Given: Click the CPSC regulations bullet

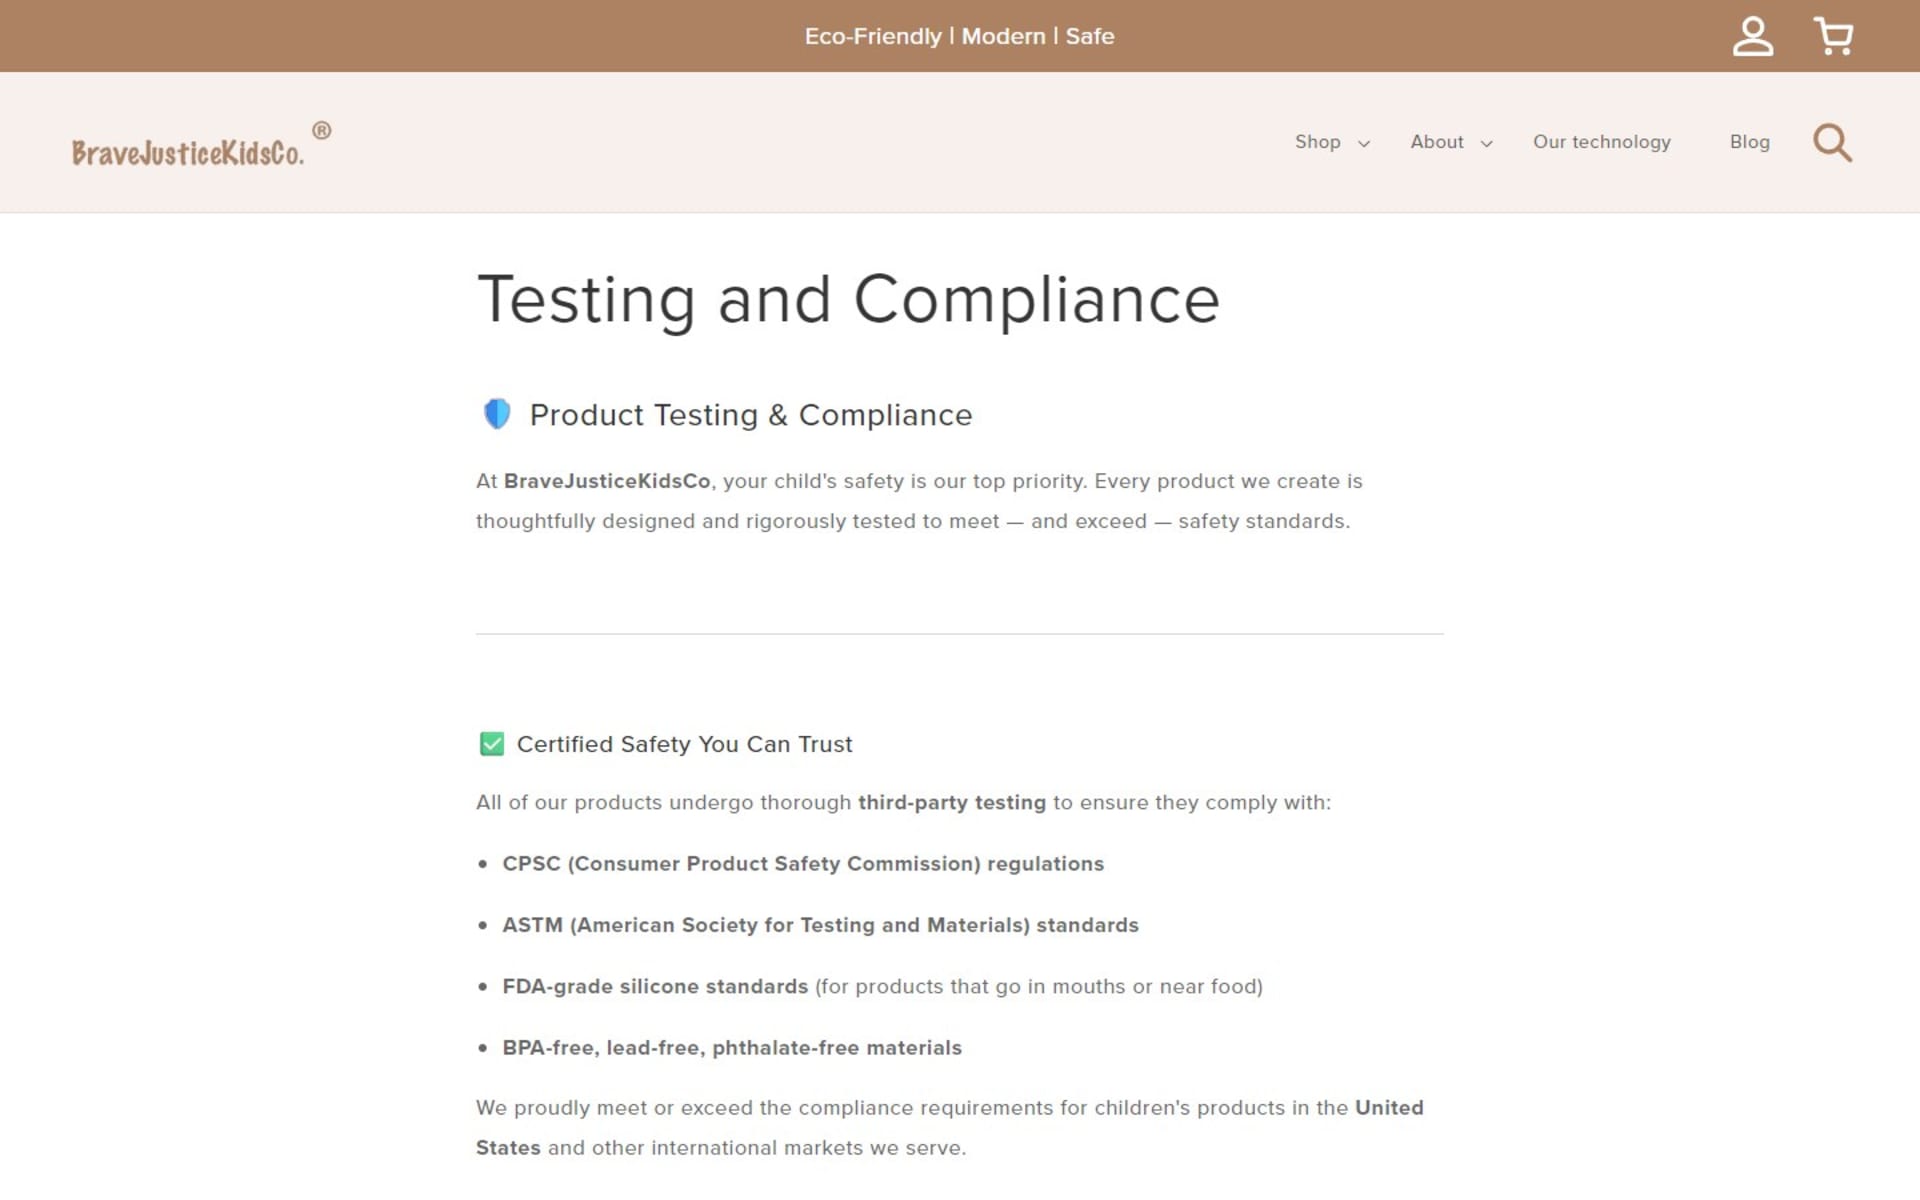Looking at the screenshot, I should pyautogui.click(x=803, y=864).
